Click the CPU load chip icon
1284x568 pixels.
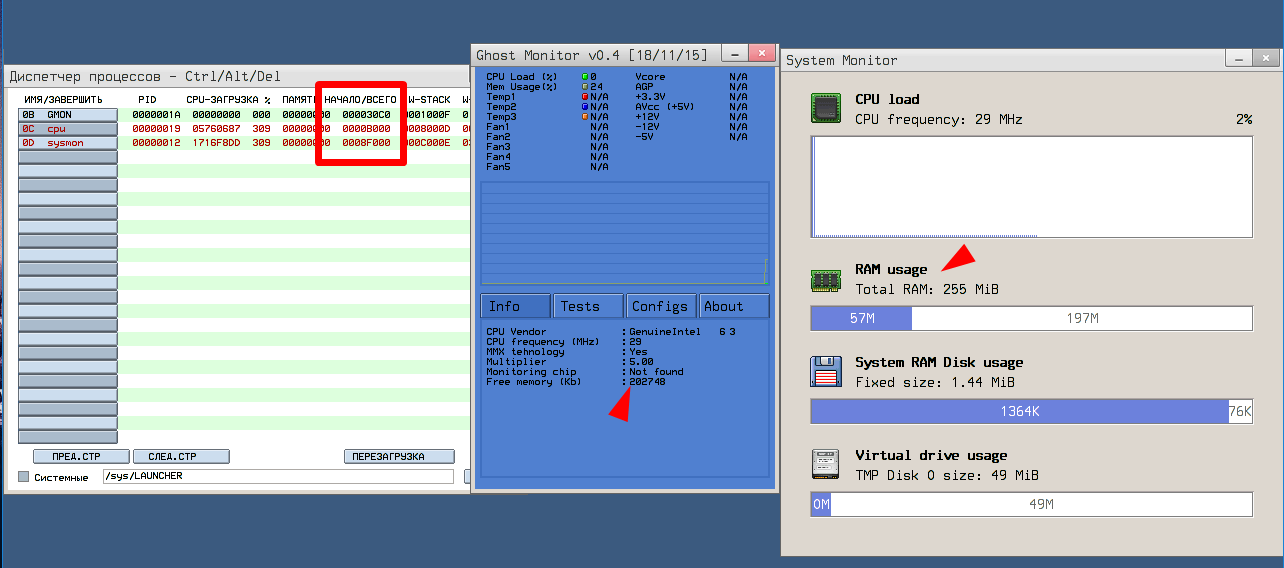[x=826, y=109]
